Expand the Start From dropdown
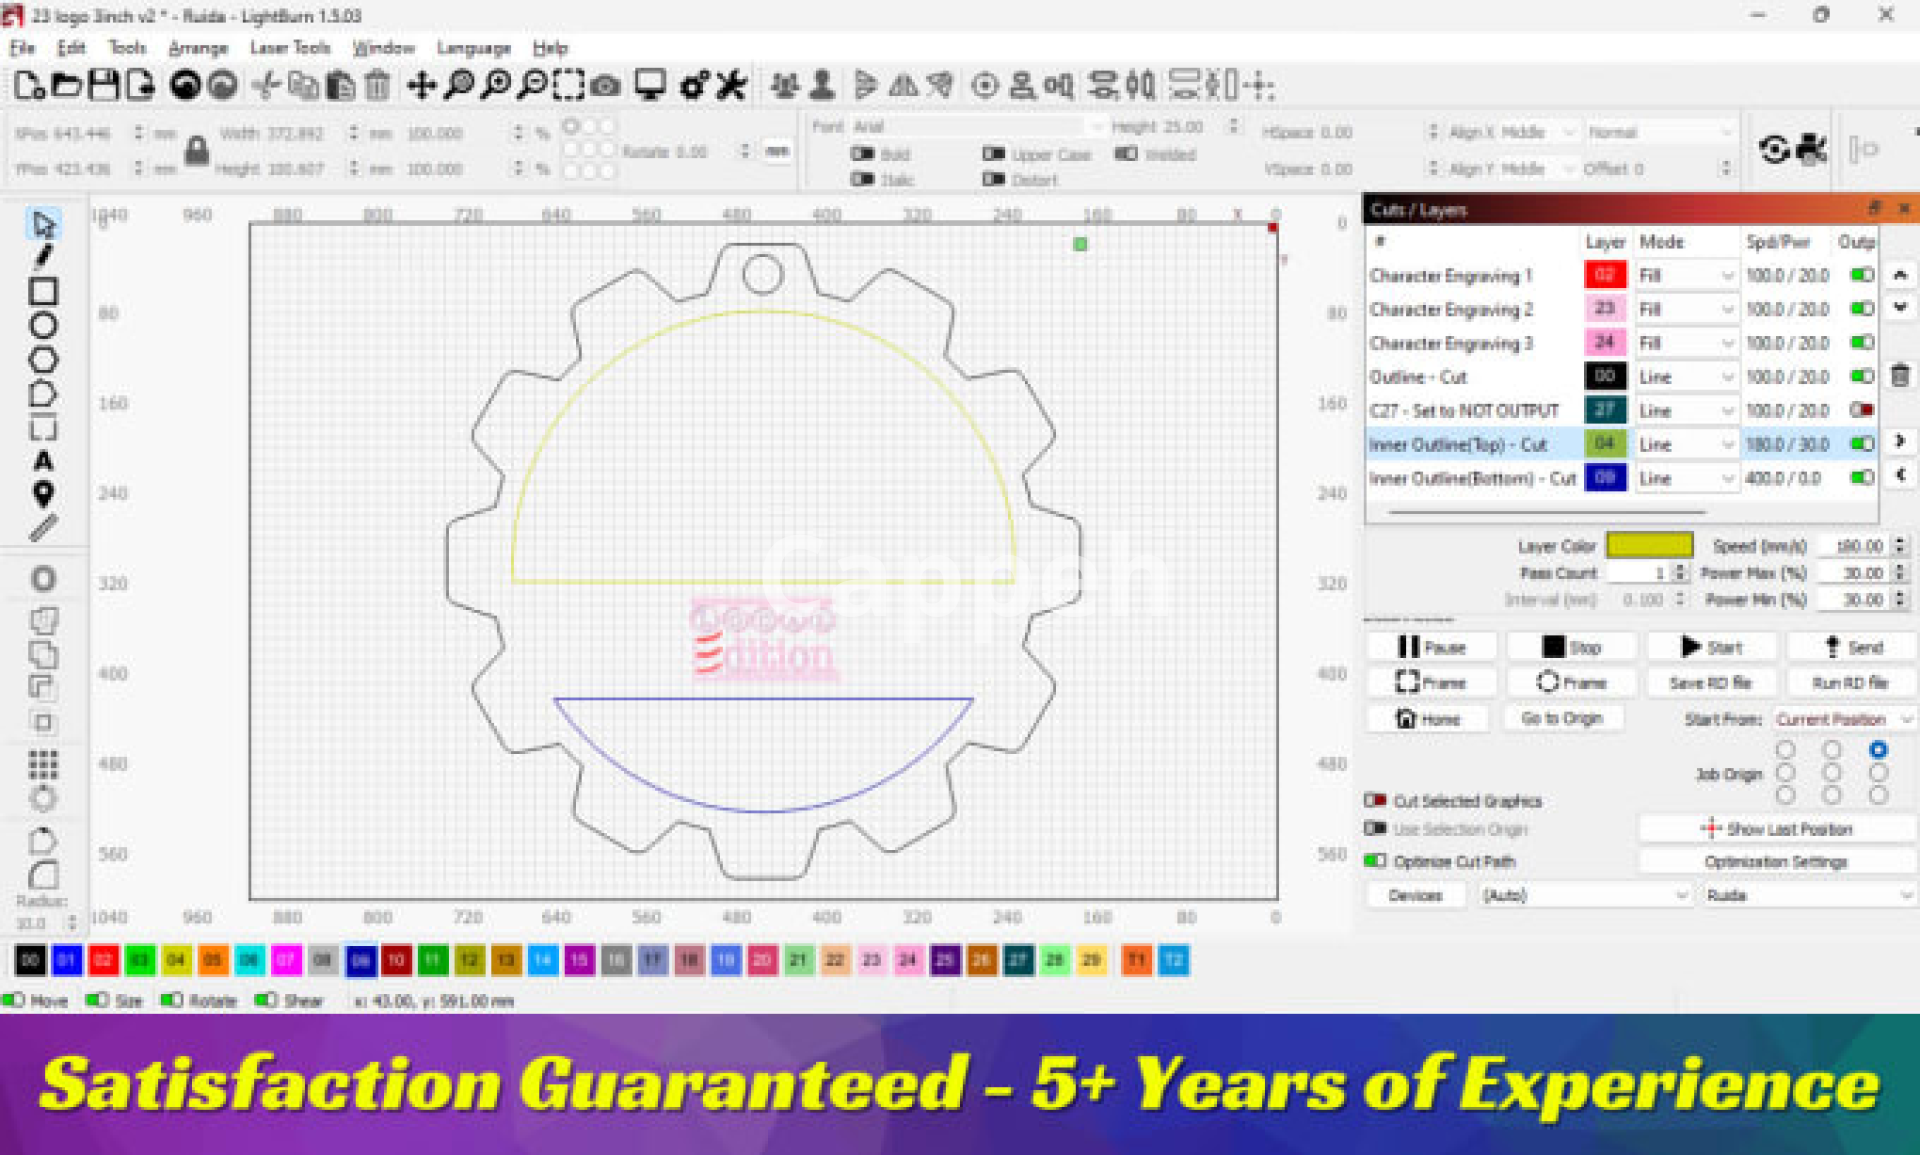The image size is (1920, 1155). 1843,719
